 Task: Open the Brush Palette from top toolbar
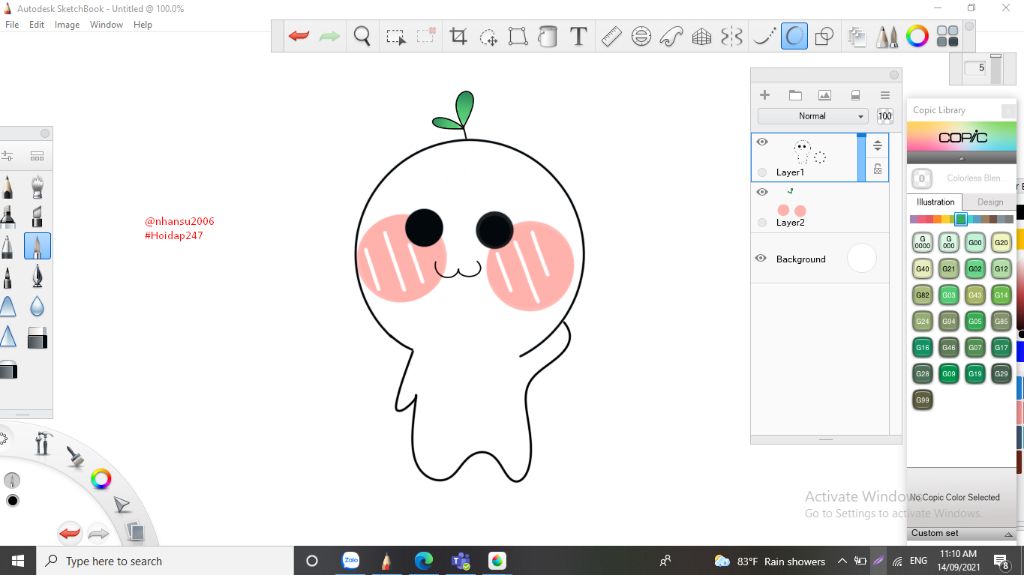click(887, 37)
